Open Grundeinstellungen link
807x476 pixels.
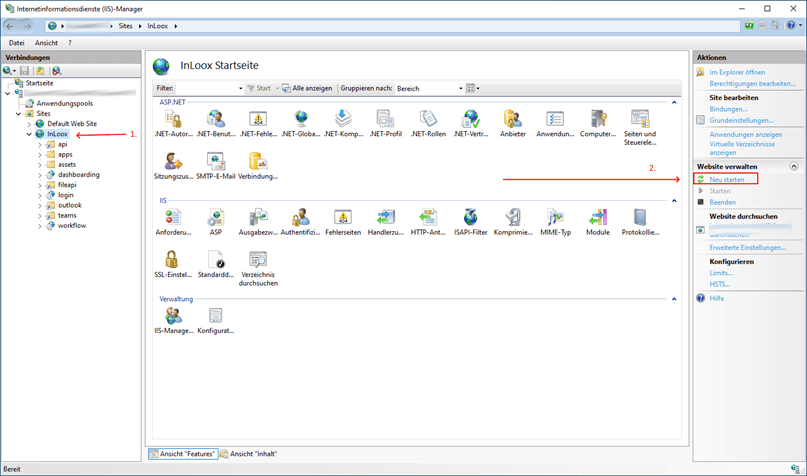tap(741, 120)
